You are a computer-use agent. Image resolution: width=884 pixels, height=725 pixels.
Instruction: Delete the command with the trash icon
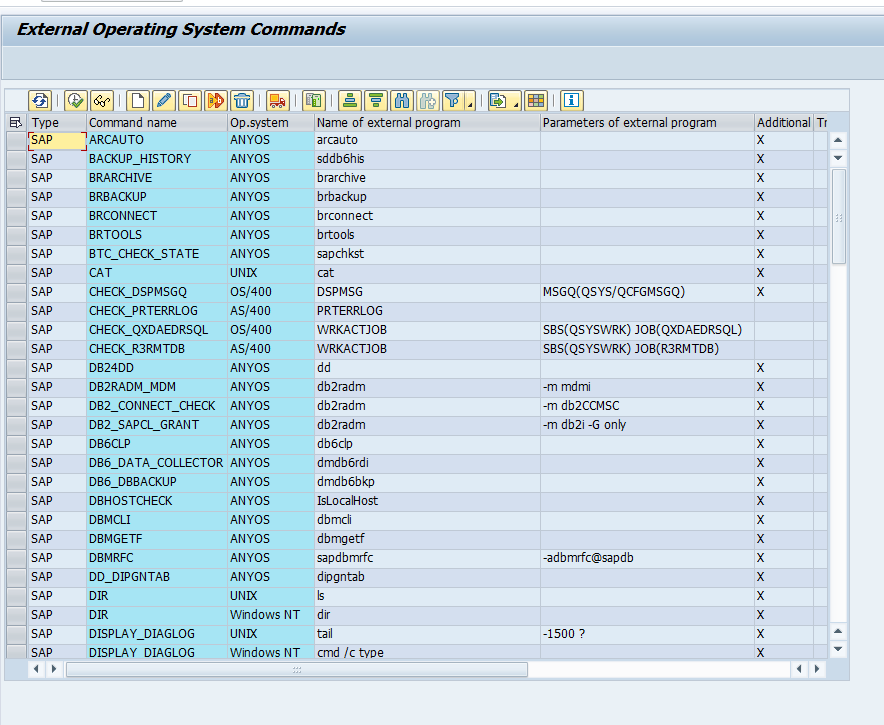[x=241, y=100]
